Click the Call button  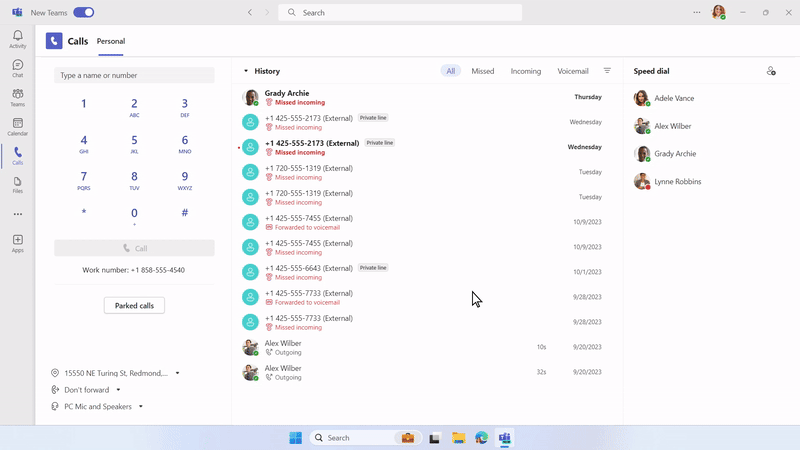(134, 248)
